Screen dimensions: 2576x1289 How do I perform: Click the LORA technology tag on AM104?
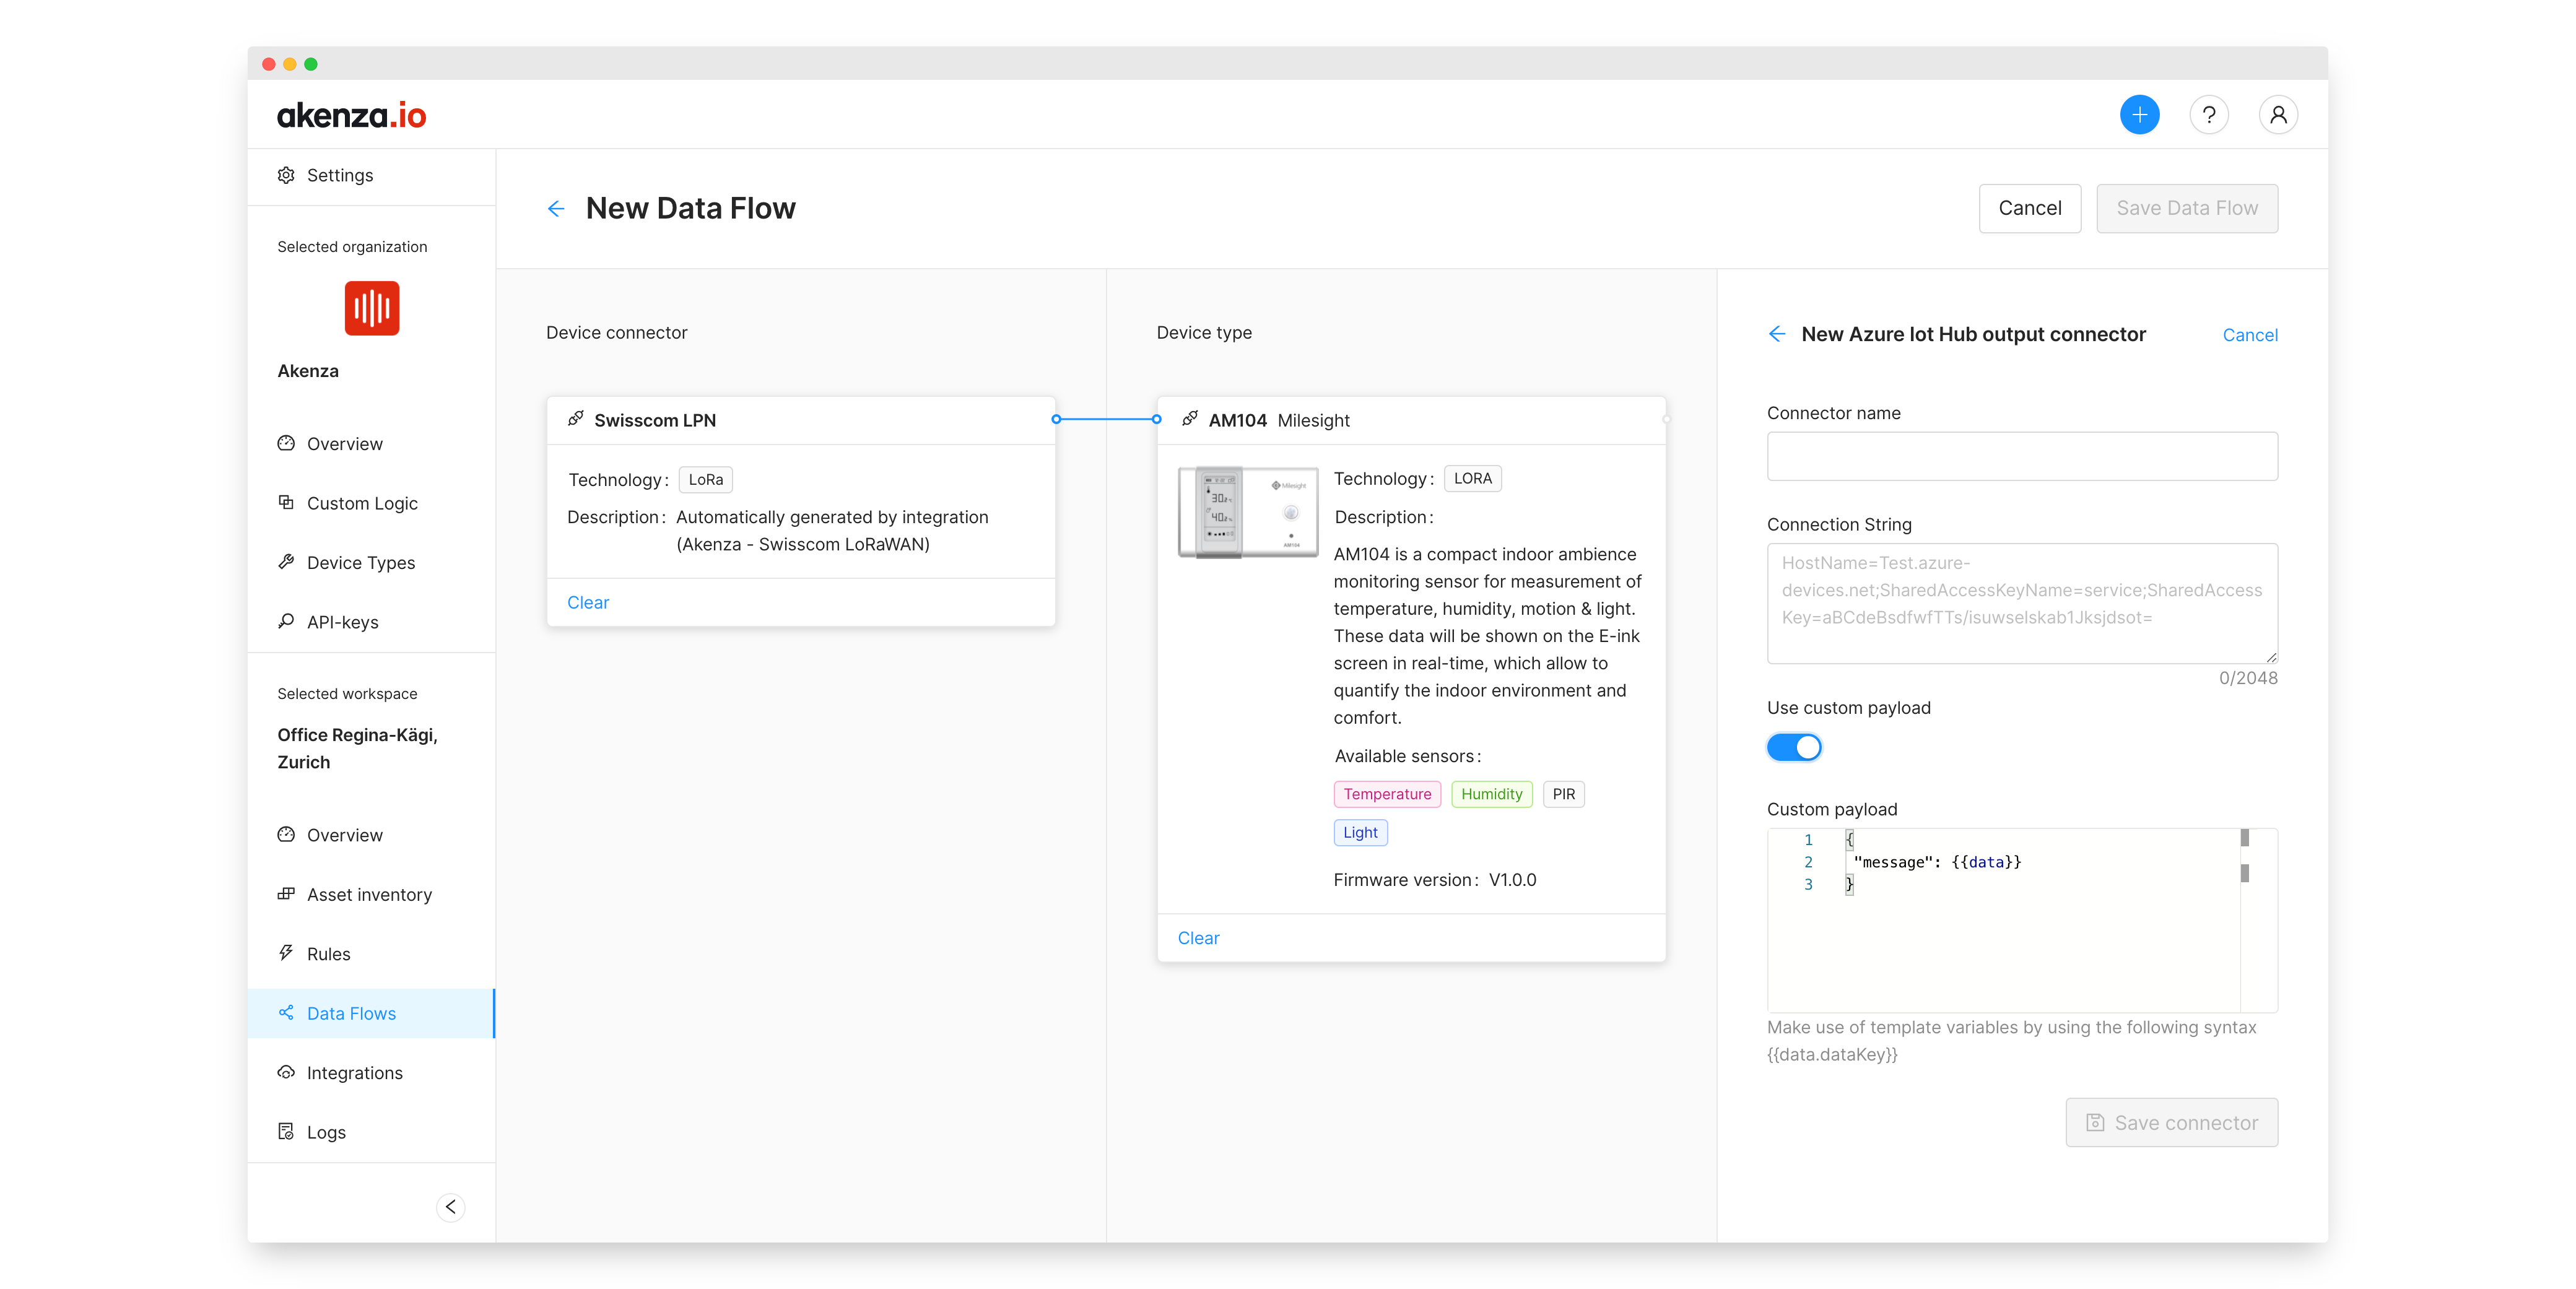(1472, 479)
